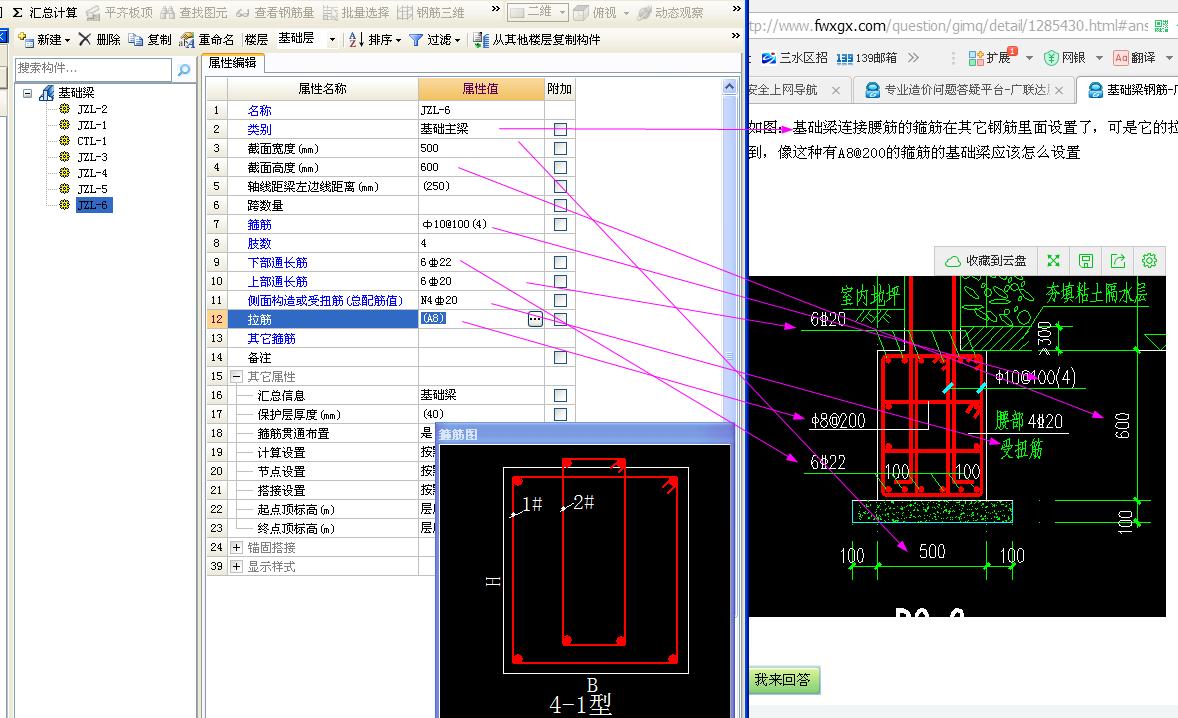Image resolution: width=1178 pixels, height=718 pixels.
Task: Click the 汇总计算 sum icon
Action: point(17,13)
